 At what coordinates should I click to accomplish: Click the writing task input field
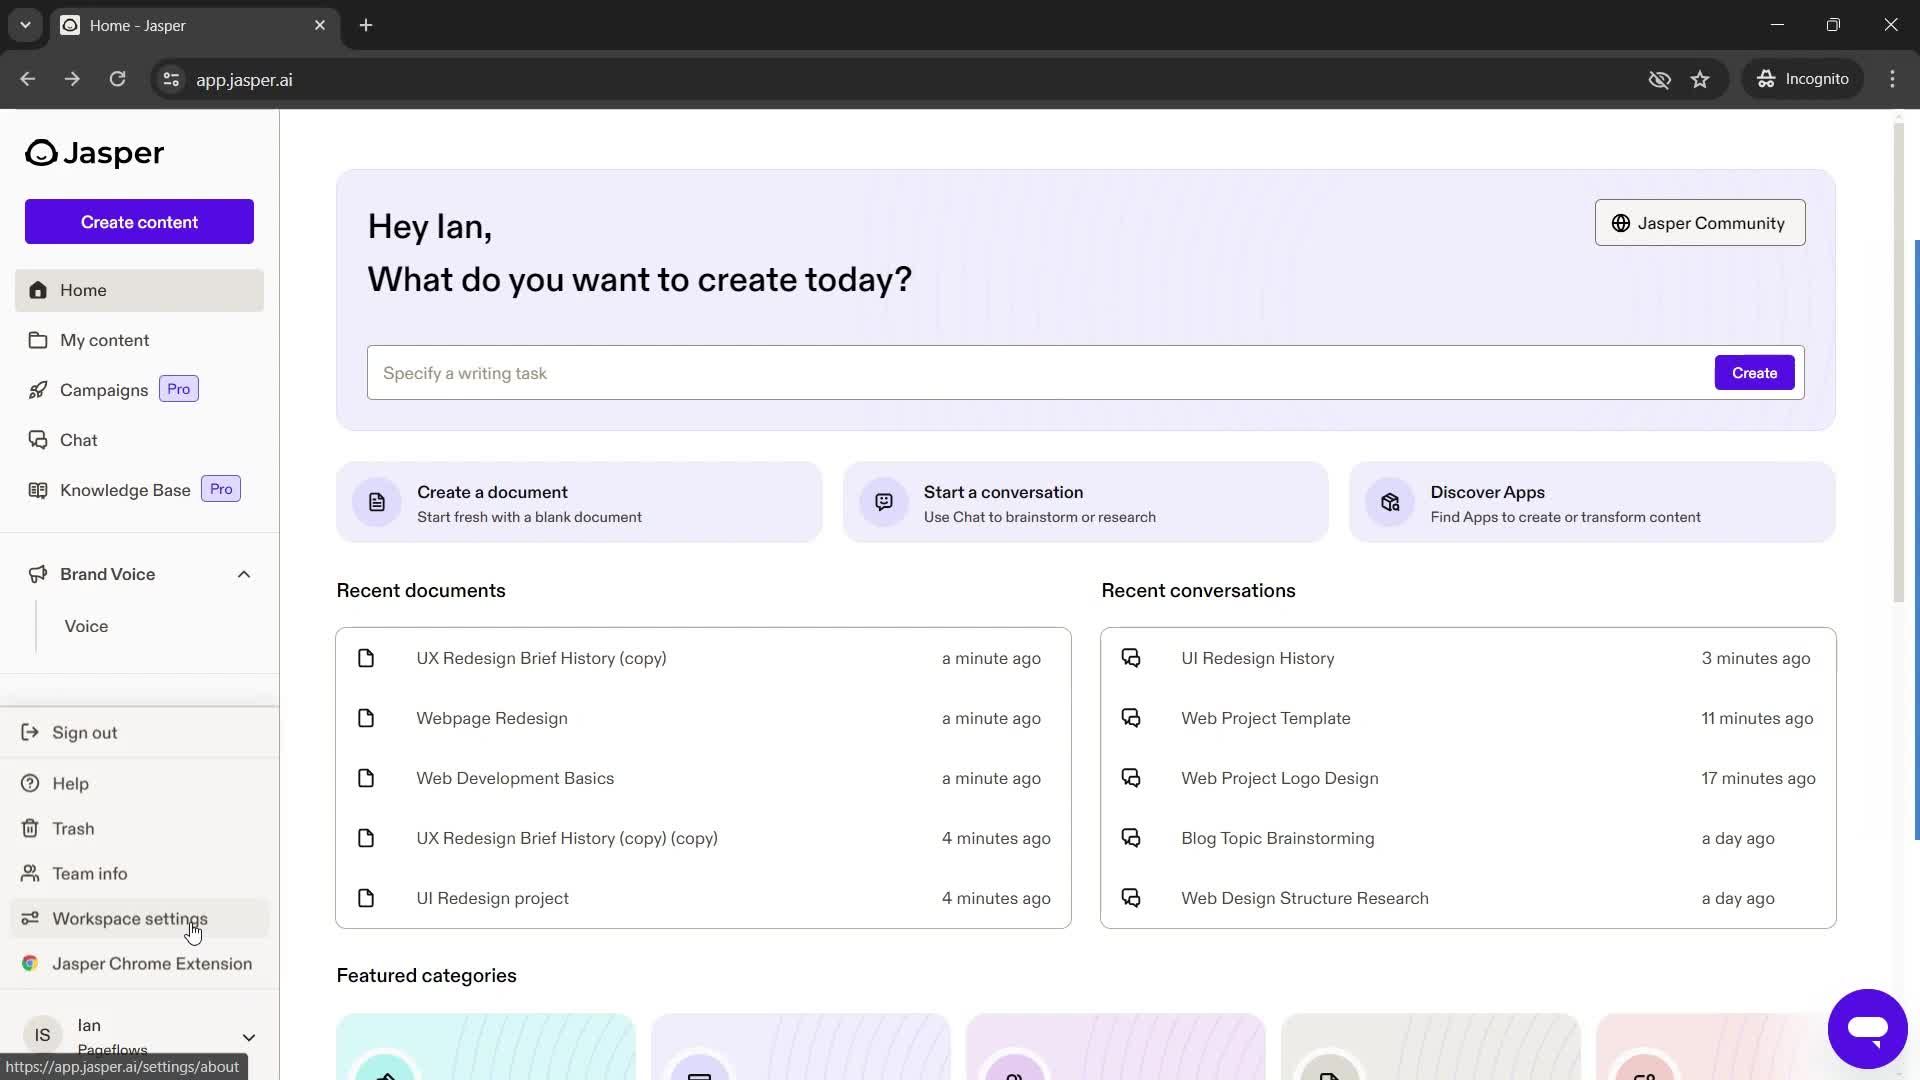tap(1036, 372)
